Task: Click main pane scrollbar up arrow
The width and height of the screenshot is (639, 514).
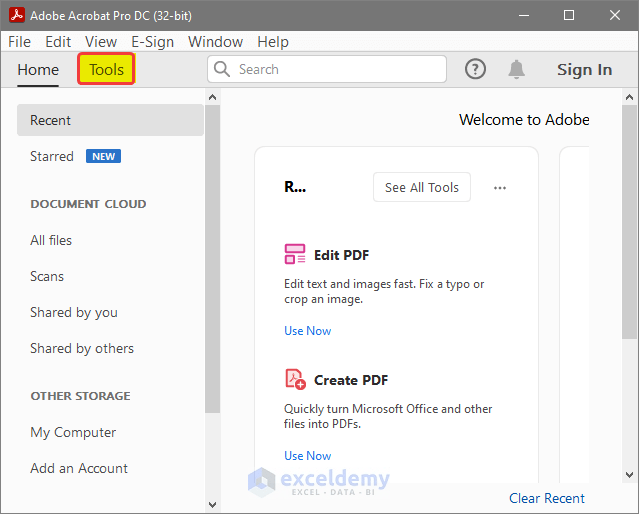Action: point(629,97)
